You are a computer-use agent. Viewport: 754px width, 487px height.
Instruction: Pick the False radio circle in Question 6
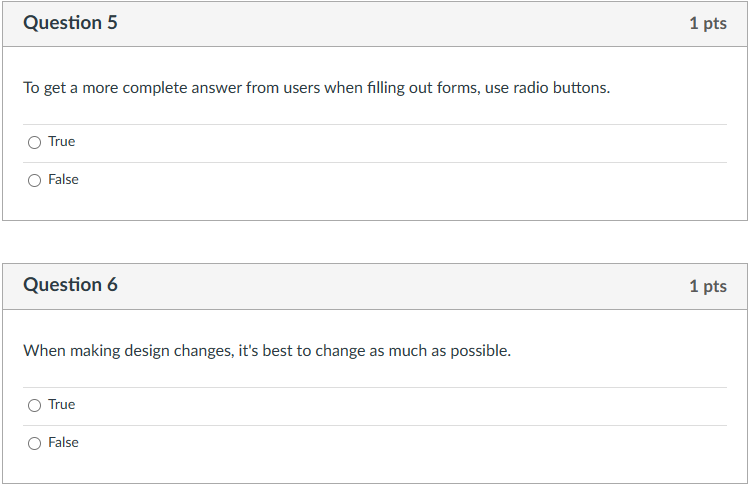click(34, 443)
